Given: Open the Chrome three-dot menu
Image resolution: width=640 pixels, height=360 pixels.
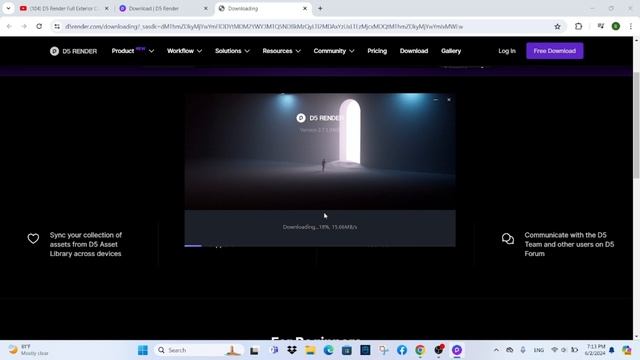Looking at the screenshot, I should (x=631, y=26).
